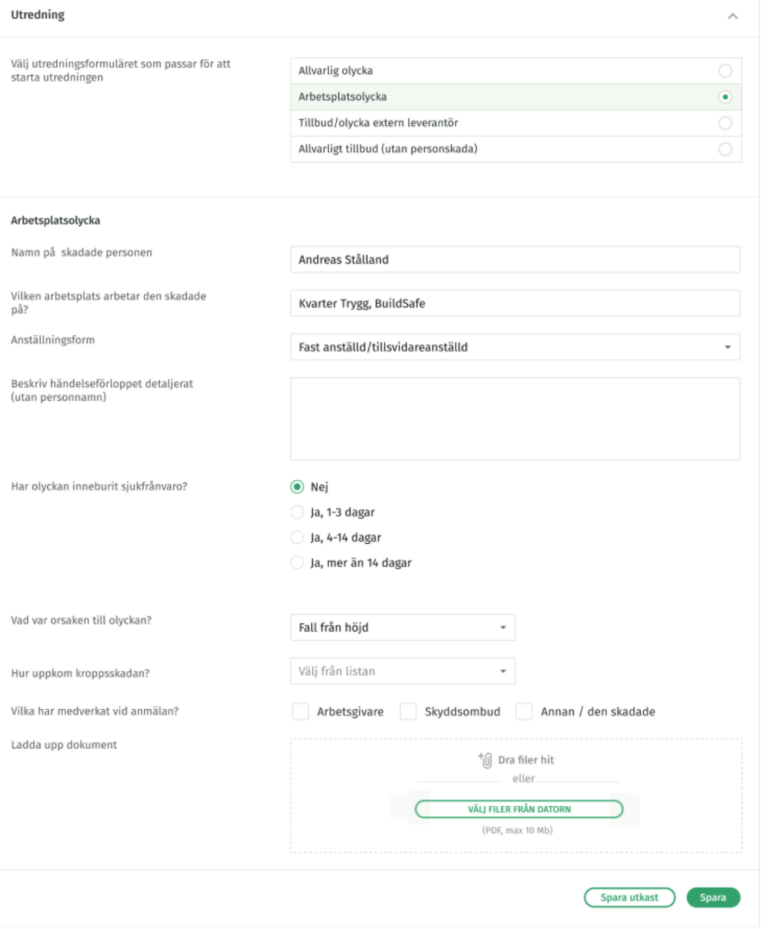
Task: Select Ja, mer än 14 dagar
Action: click(297, 562)
